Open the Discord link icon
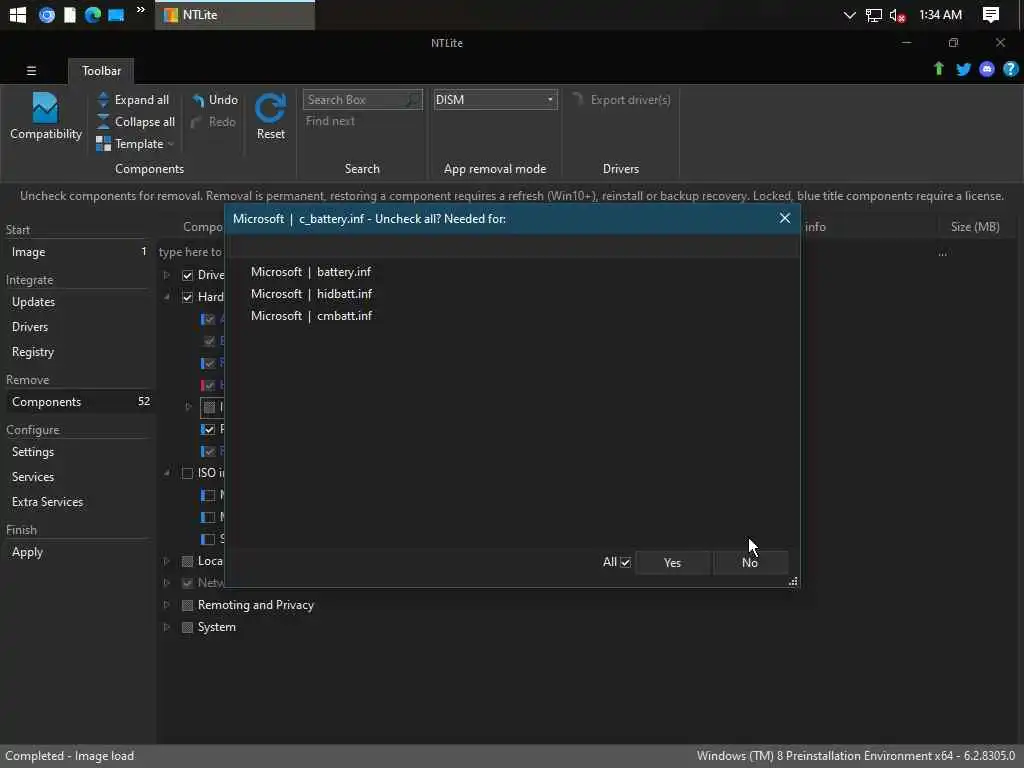The width and height of the screenshot is (1024, 768). [987, 69]
